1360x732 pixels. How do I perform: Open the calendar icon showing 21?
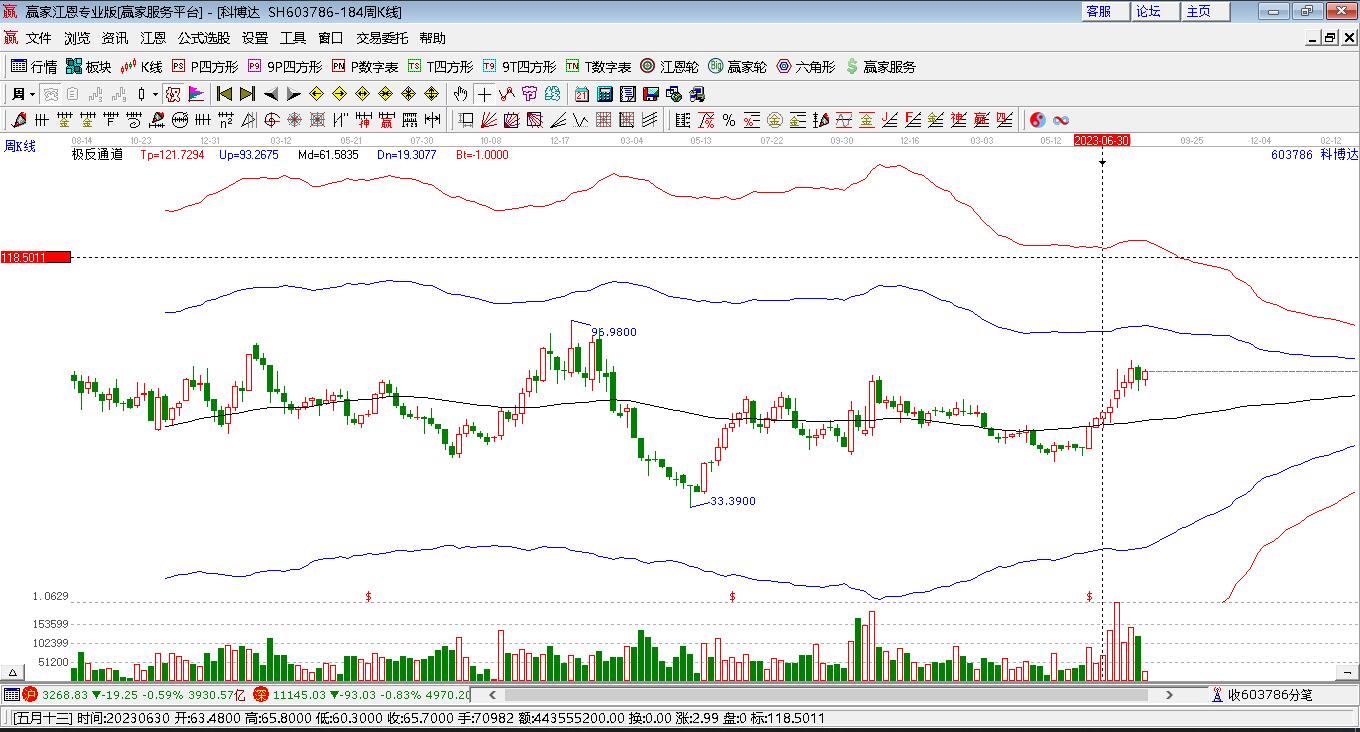(x=581, y=95)
